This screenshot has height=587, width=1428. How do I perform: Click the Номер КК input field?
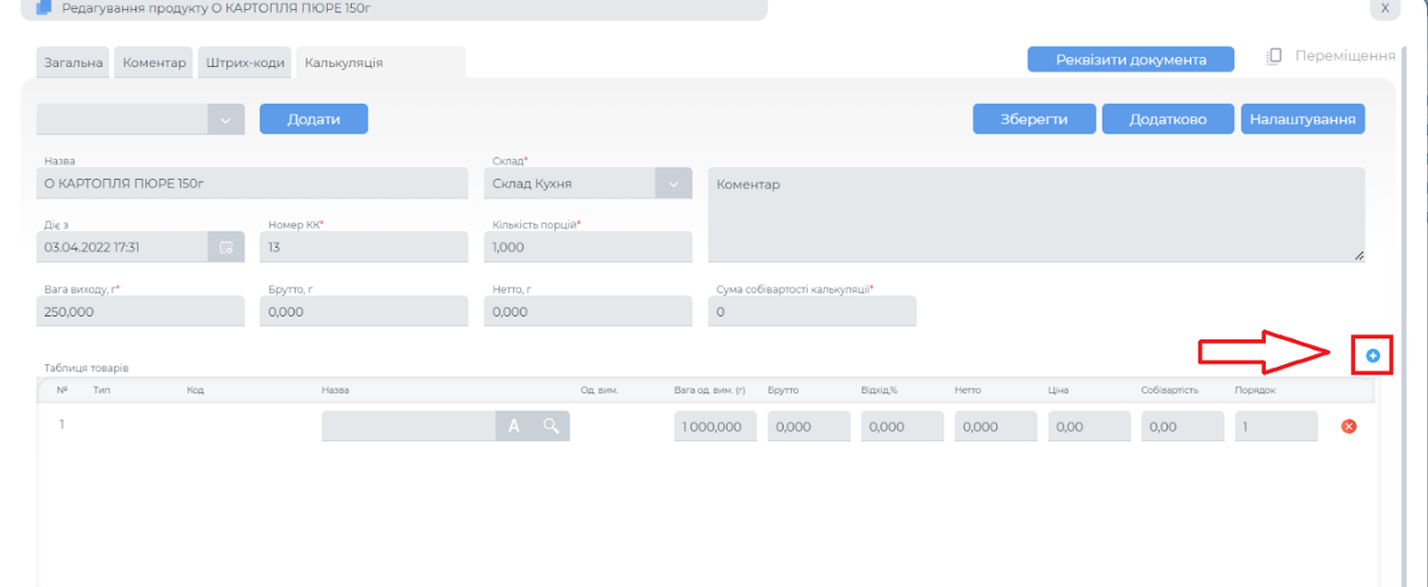(364, 247)
